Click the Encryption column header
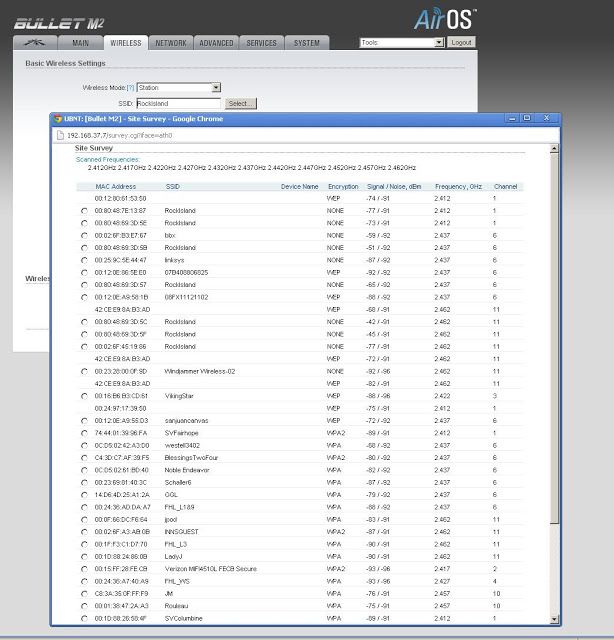Screen dimensions: 614x640 [343, 187]
